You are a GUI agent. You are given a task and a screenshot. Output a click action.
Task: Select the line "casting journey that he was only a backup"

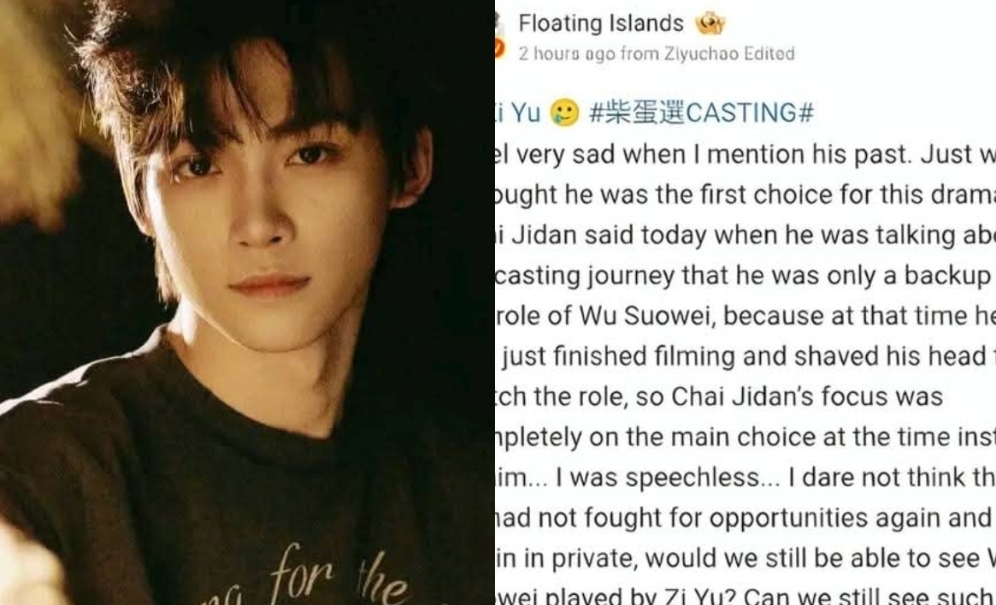pos(743,276)
